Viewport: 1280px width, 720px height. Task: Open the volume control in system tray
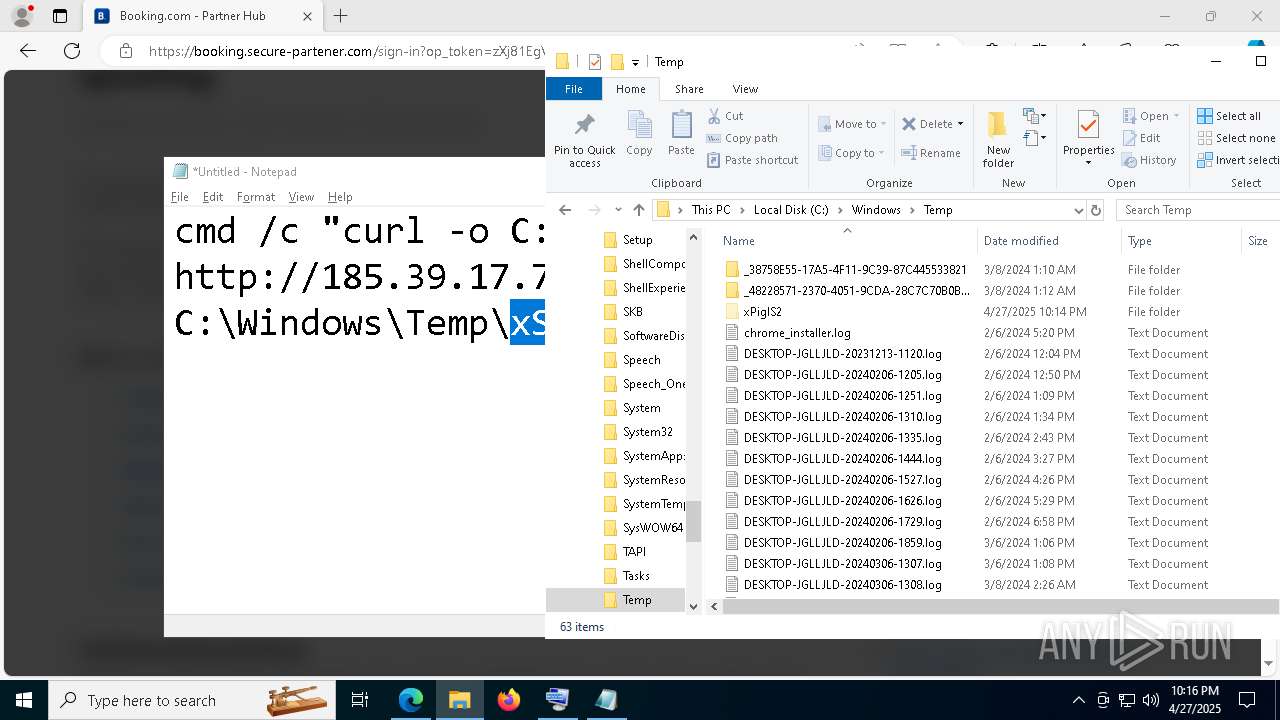(1151, 700)
